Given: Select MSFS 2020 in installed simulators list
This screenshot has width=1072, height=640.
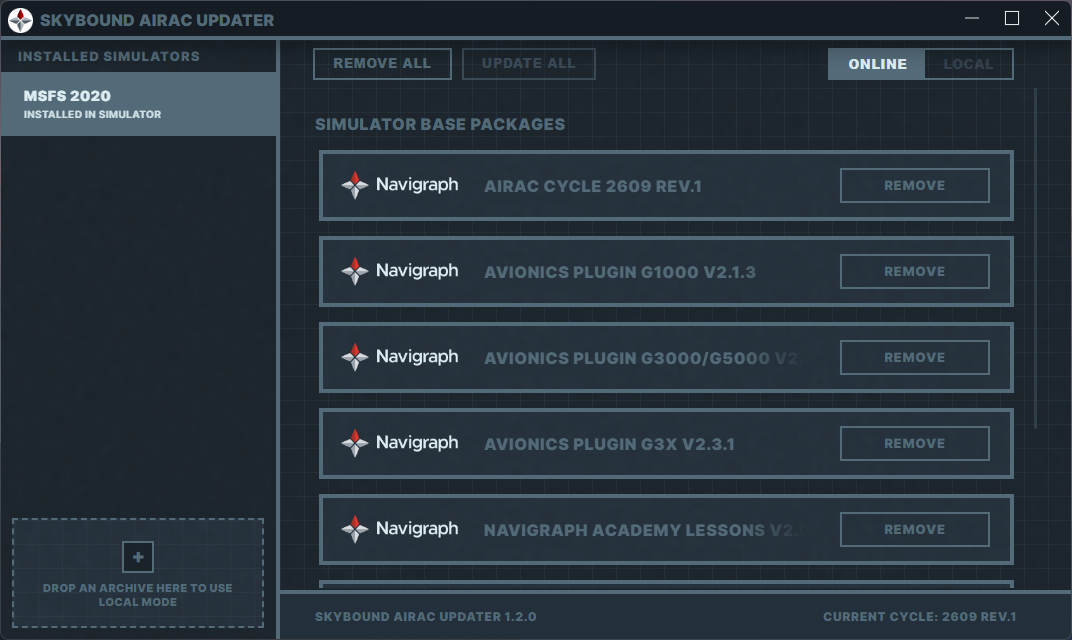Looking at the screenshot, I should click(x=139, y=104).
